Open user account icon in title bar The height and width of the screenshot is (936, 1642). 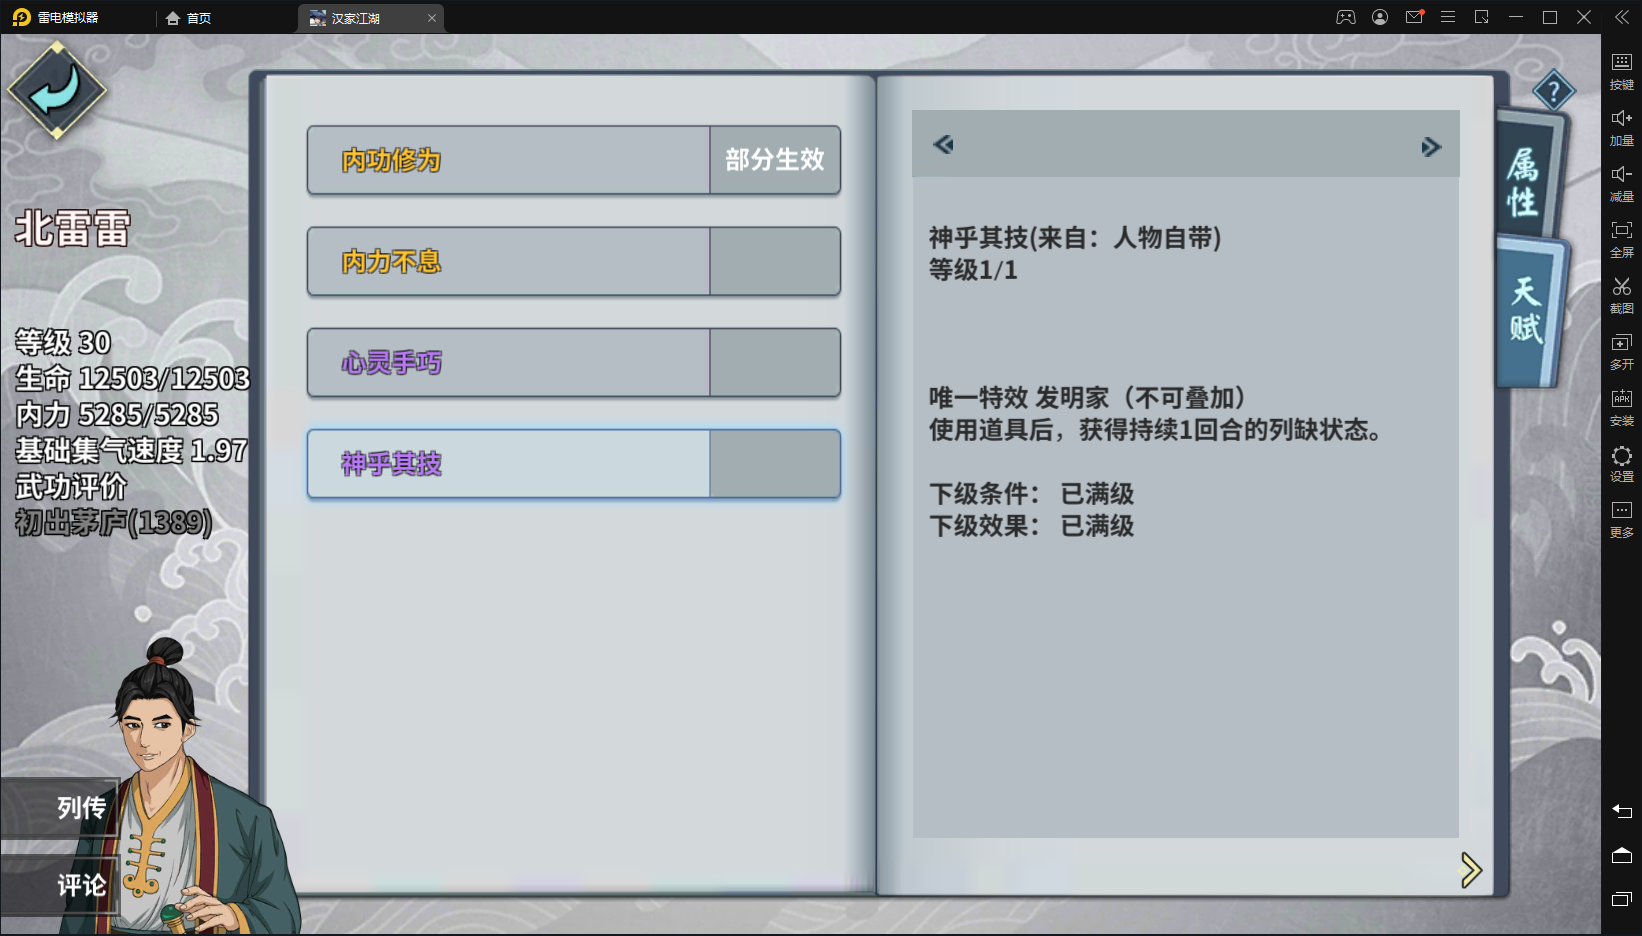tap(1380, 17)
